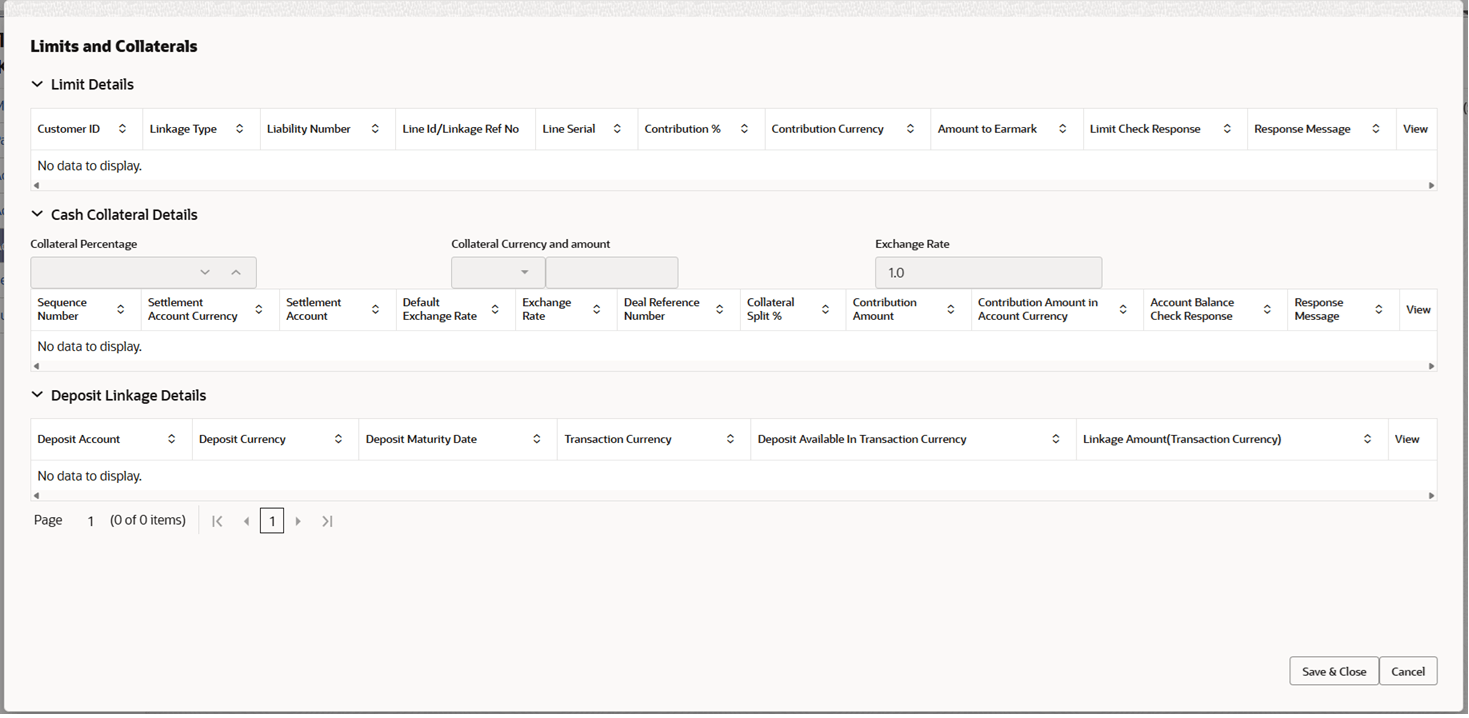The height and width of the screenshot is (718, 1469).
Task: Click the Collateral amount field
Action: (612, 272)
